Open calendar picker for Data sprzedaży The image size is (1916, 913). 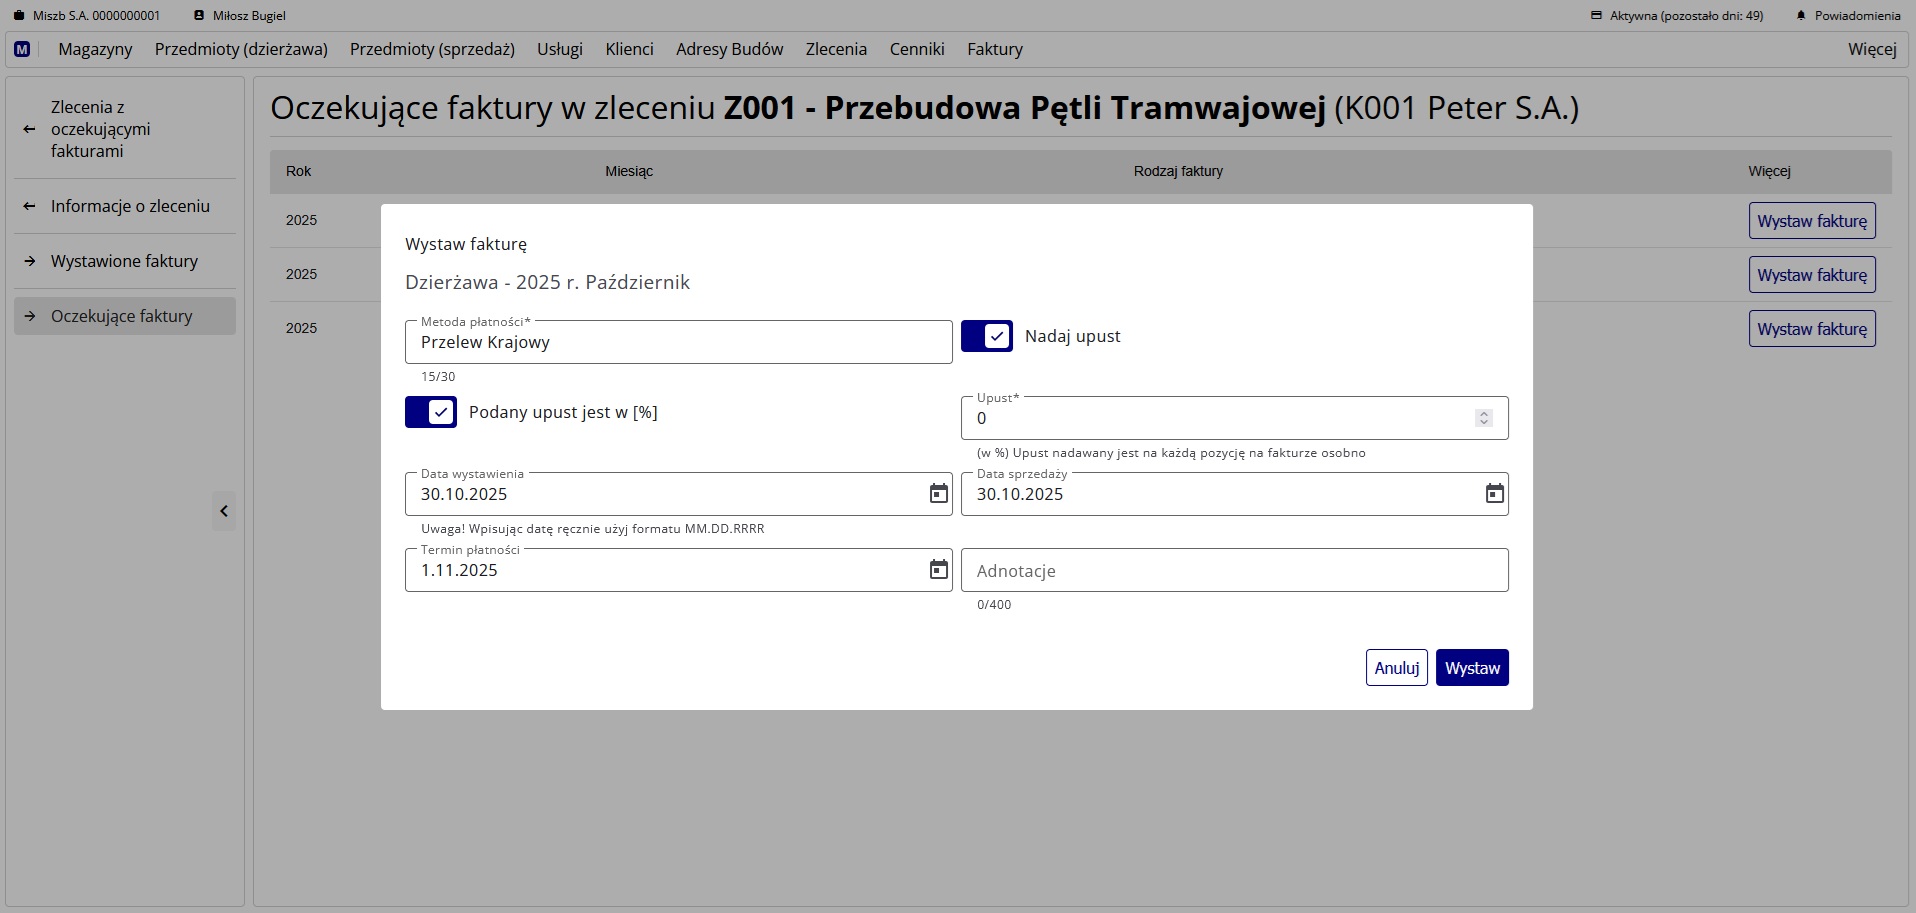click(1494, 494)
